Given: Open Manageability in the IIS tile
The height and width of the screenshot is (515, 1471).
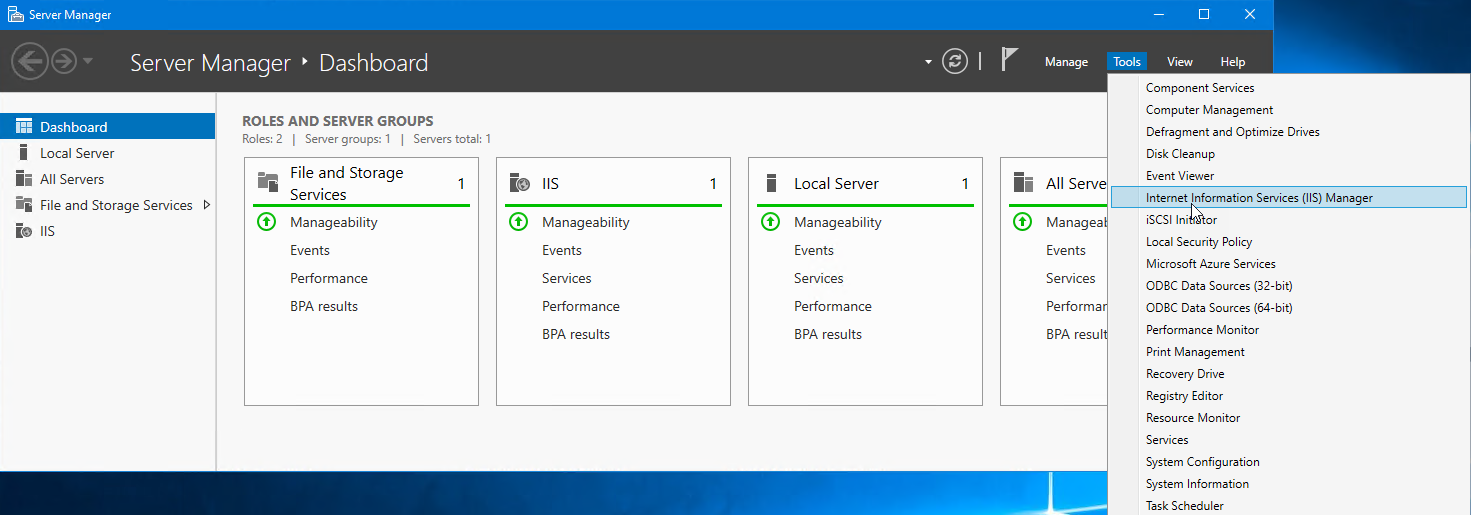Looking at the screenshot, I should pyautogui.click(x=586, y=222).
